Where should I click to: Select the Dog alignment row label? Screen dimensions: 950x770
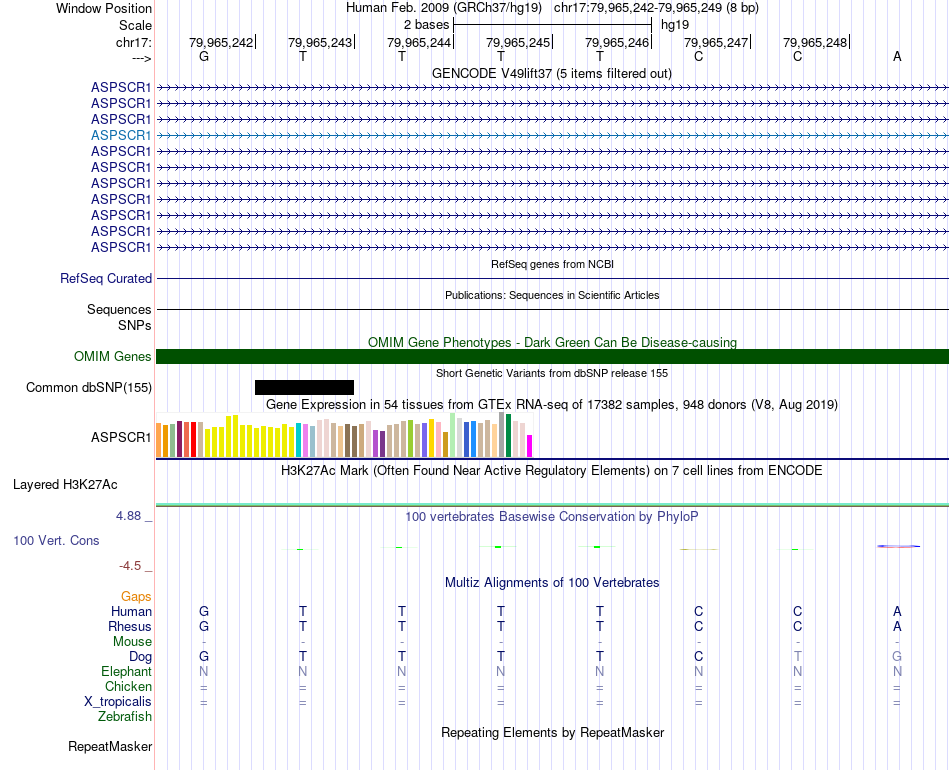pyautogui.click(x=140, y=657)
